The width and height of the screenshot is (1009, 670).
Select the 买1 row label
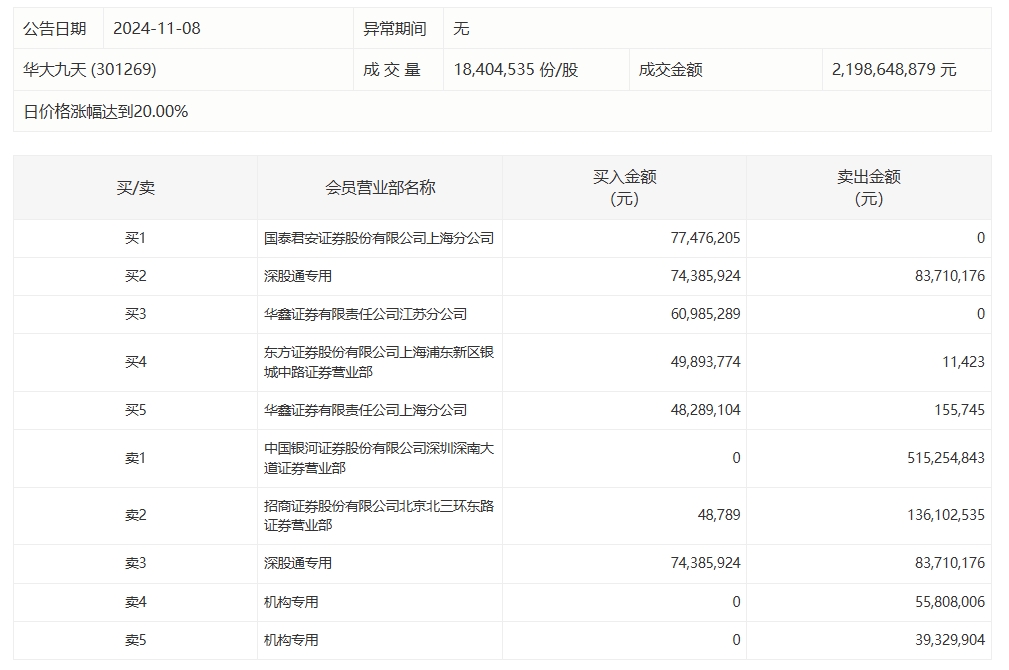pos(136,239)
